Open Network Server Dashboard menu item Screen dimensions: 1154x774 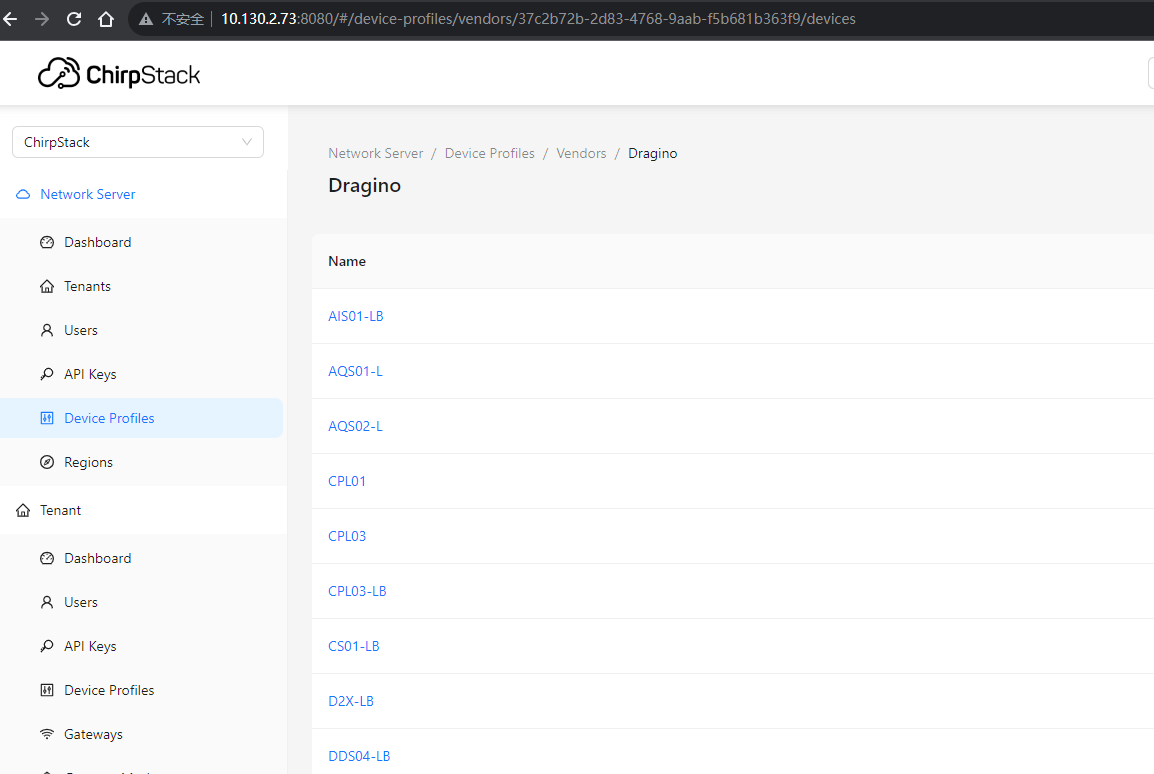pyautogui.click(x=141, y=242)
